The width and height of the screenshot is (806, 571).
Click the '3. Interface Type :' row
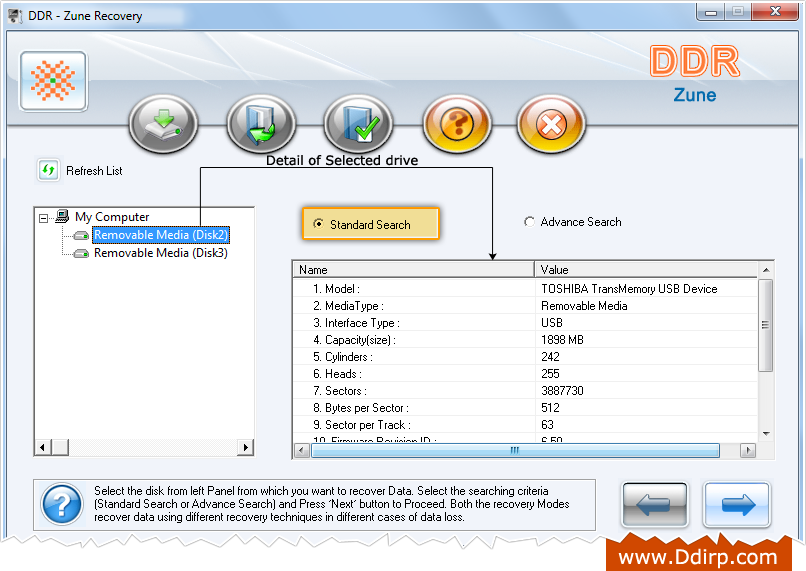tap(525, 323)
